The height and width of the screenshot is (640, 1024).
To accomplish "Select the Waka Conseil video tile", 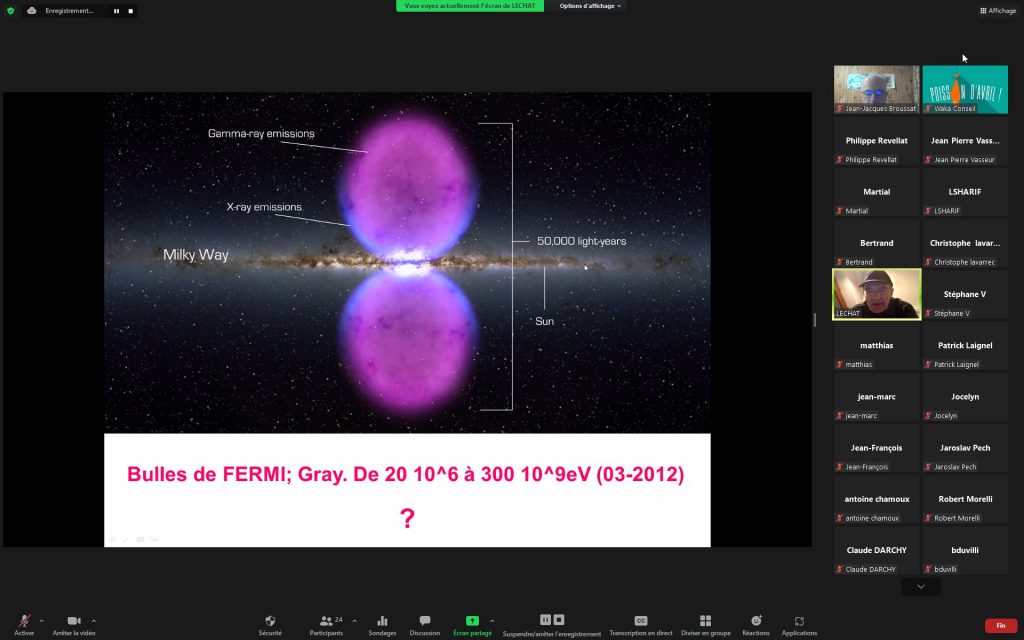I will (965, 89).
